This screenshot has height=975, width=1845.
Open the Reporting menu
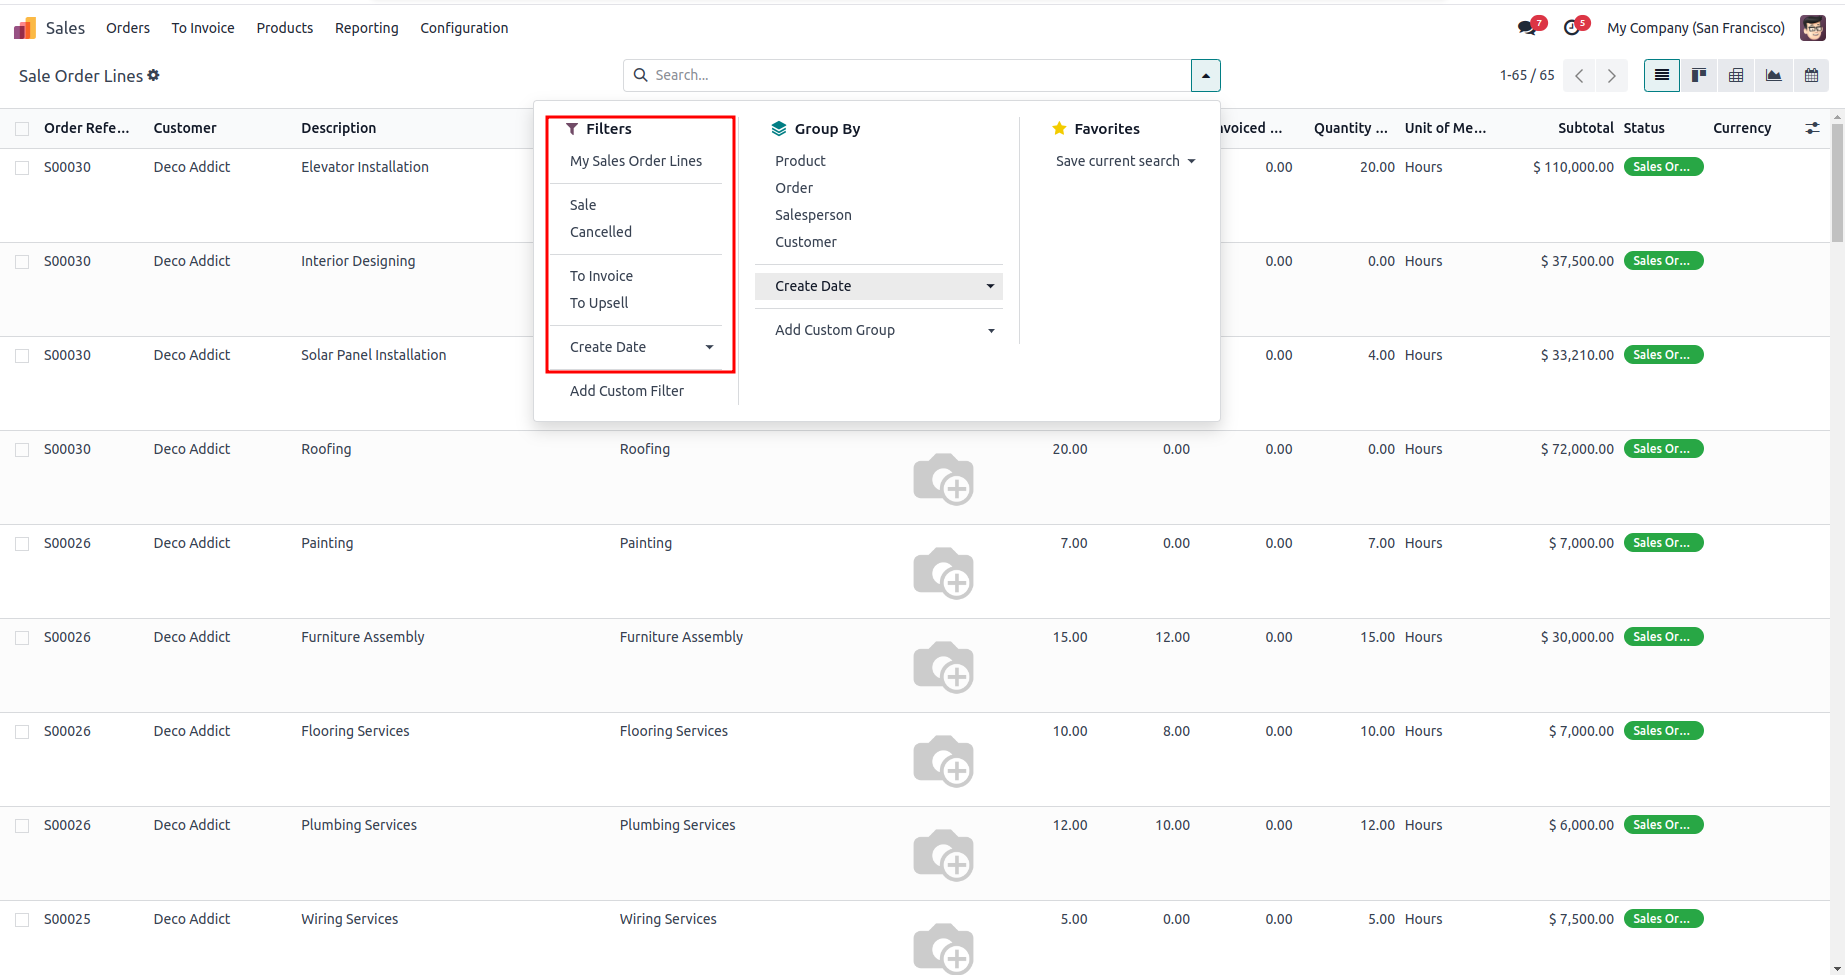[366, 28]
